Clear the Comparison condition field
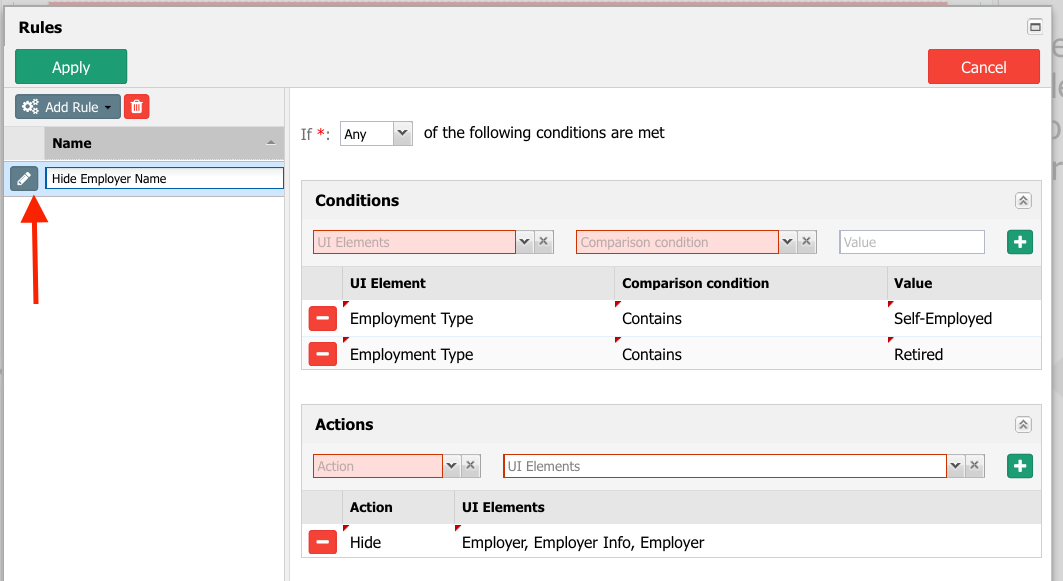Viewport: 1063px width, 581px height. point(806,242)
